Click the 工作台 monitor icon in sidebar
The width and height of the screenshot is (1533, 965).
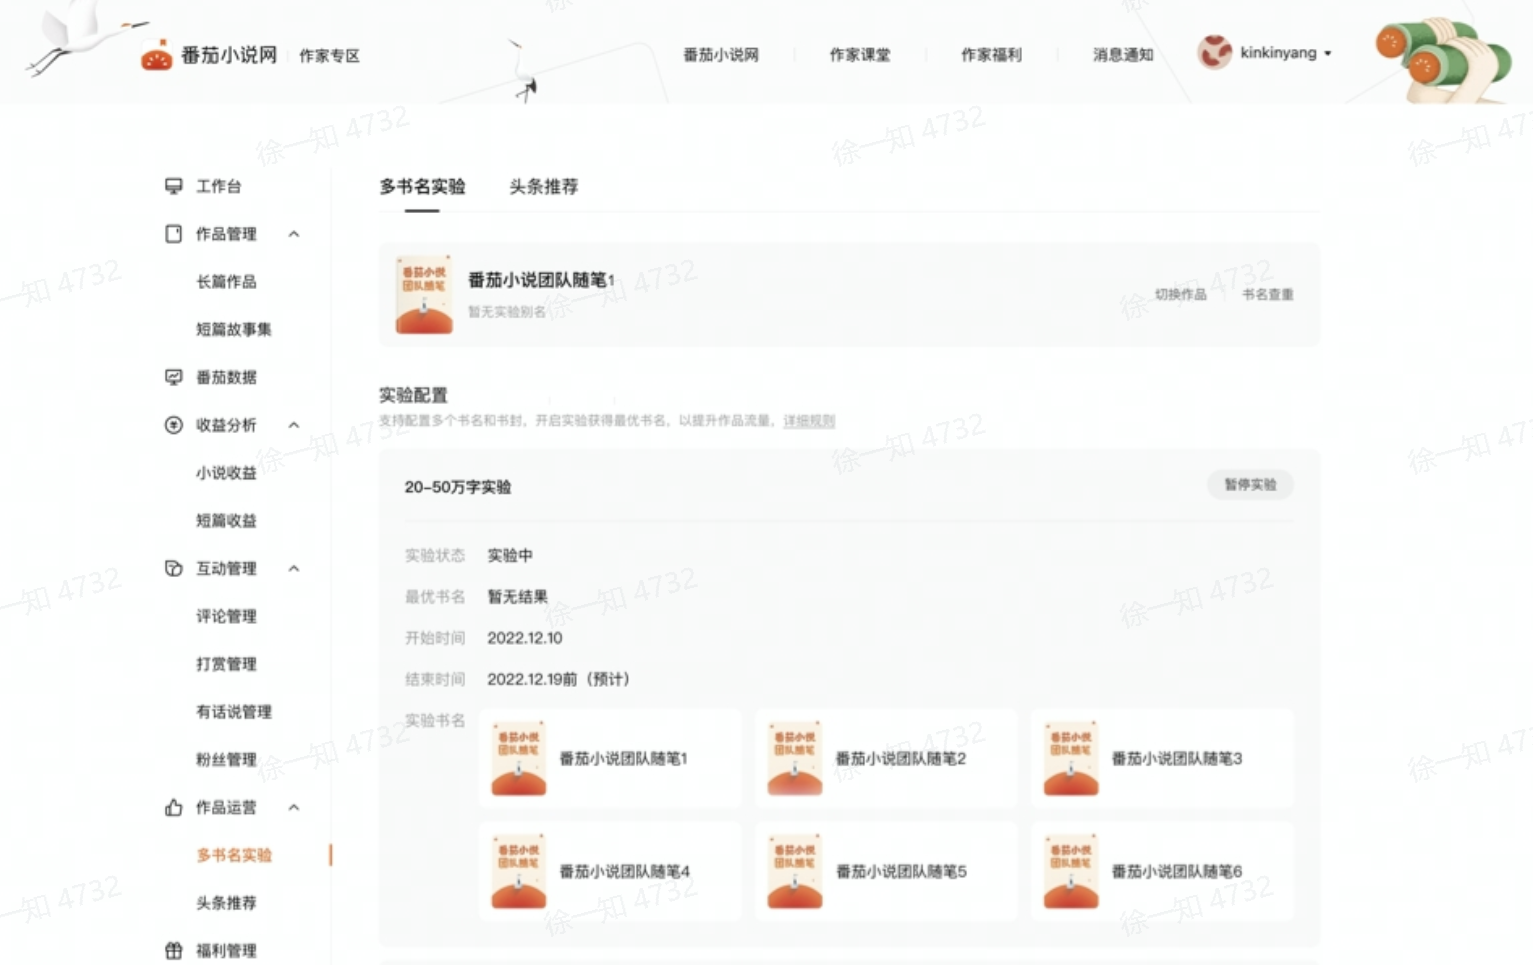coord(174,186)
